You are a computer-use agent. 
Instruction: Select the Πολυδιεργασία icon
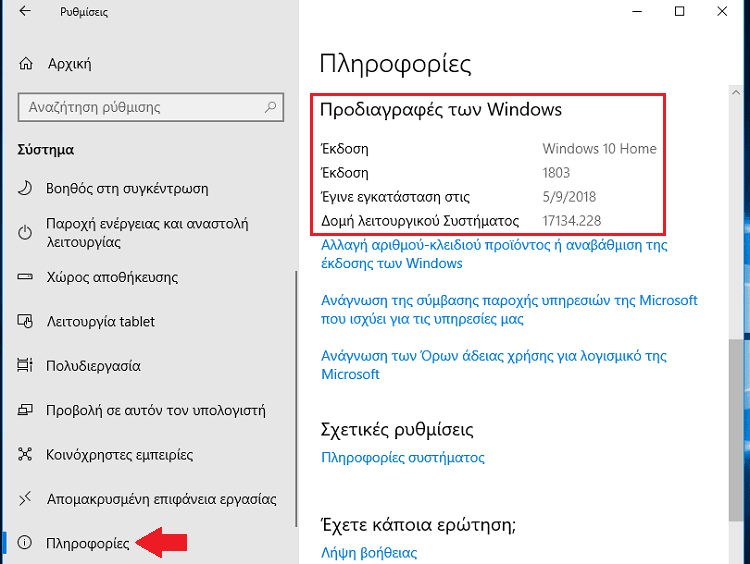point(25,365)
